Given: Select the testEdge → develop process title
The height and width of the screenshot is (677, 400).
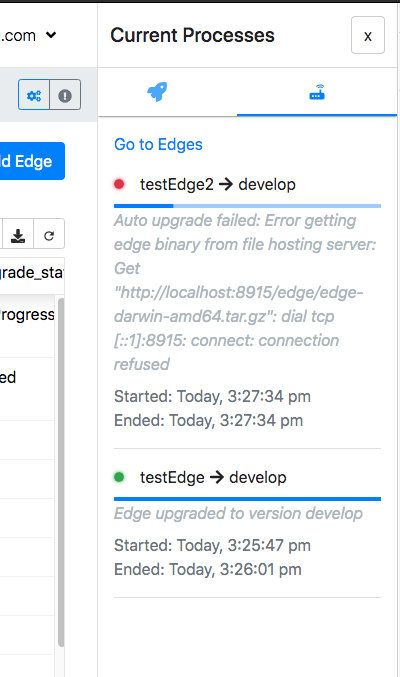Looking at the screenshot, I should [213, 478].
